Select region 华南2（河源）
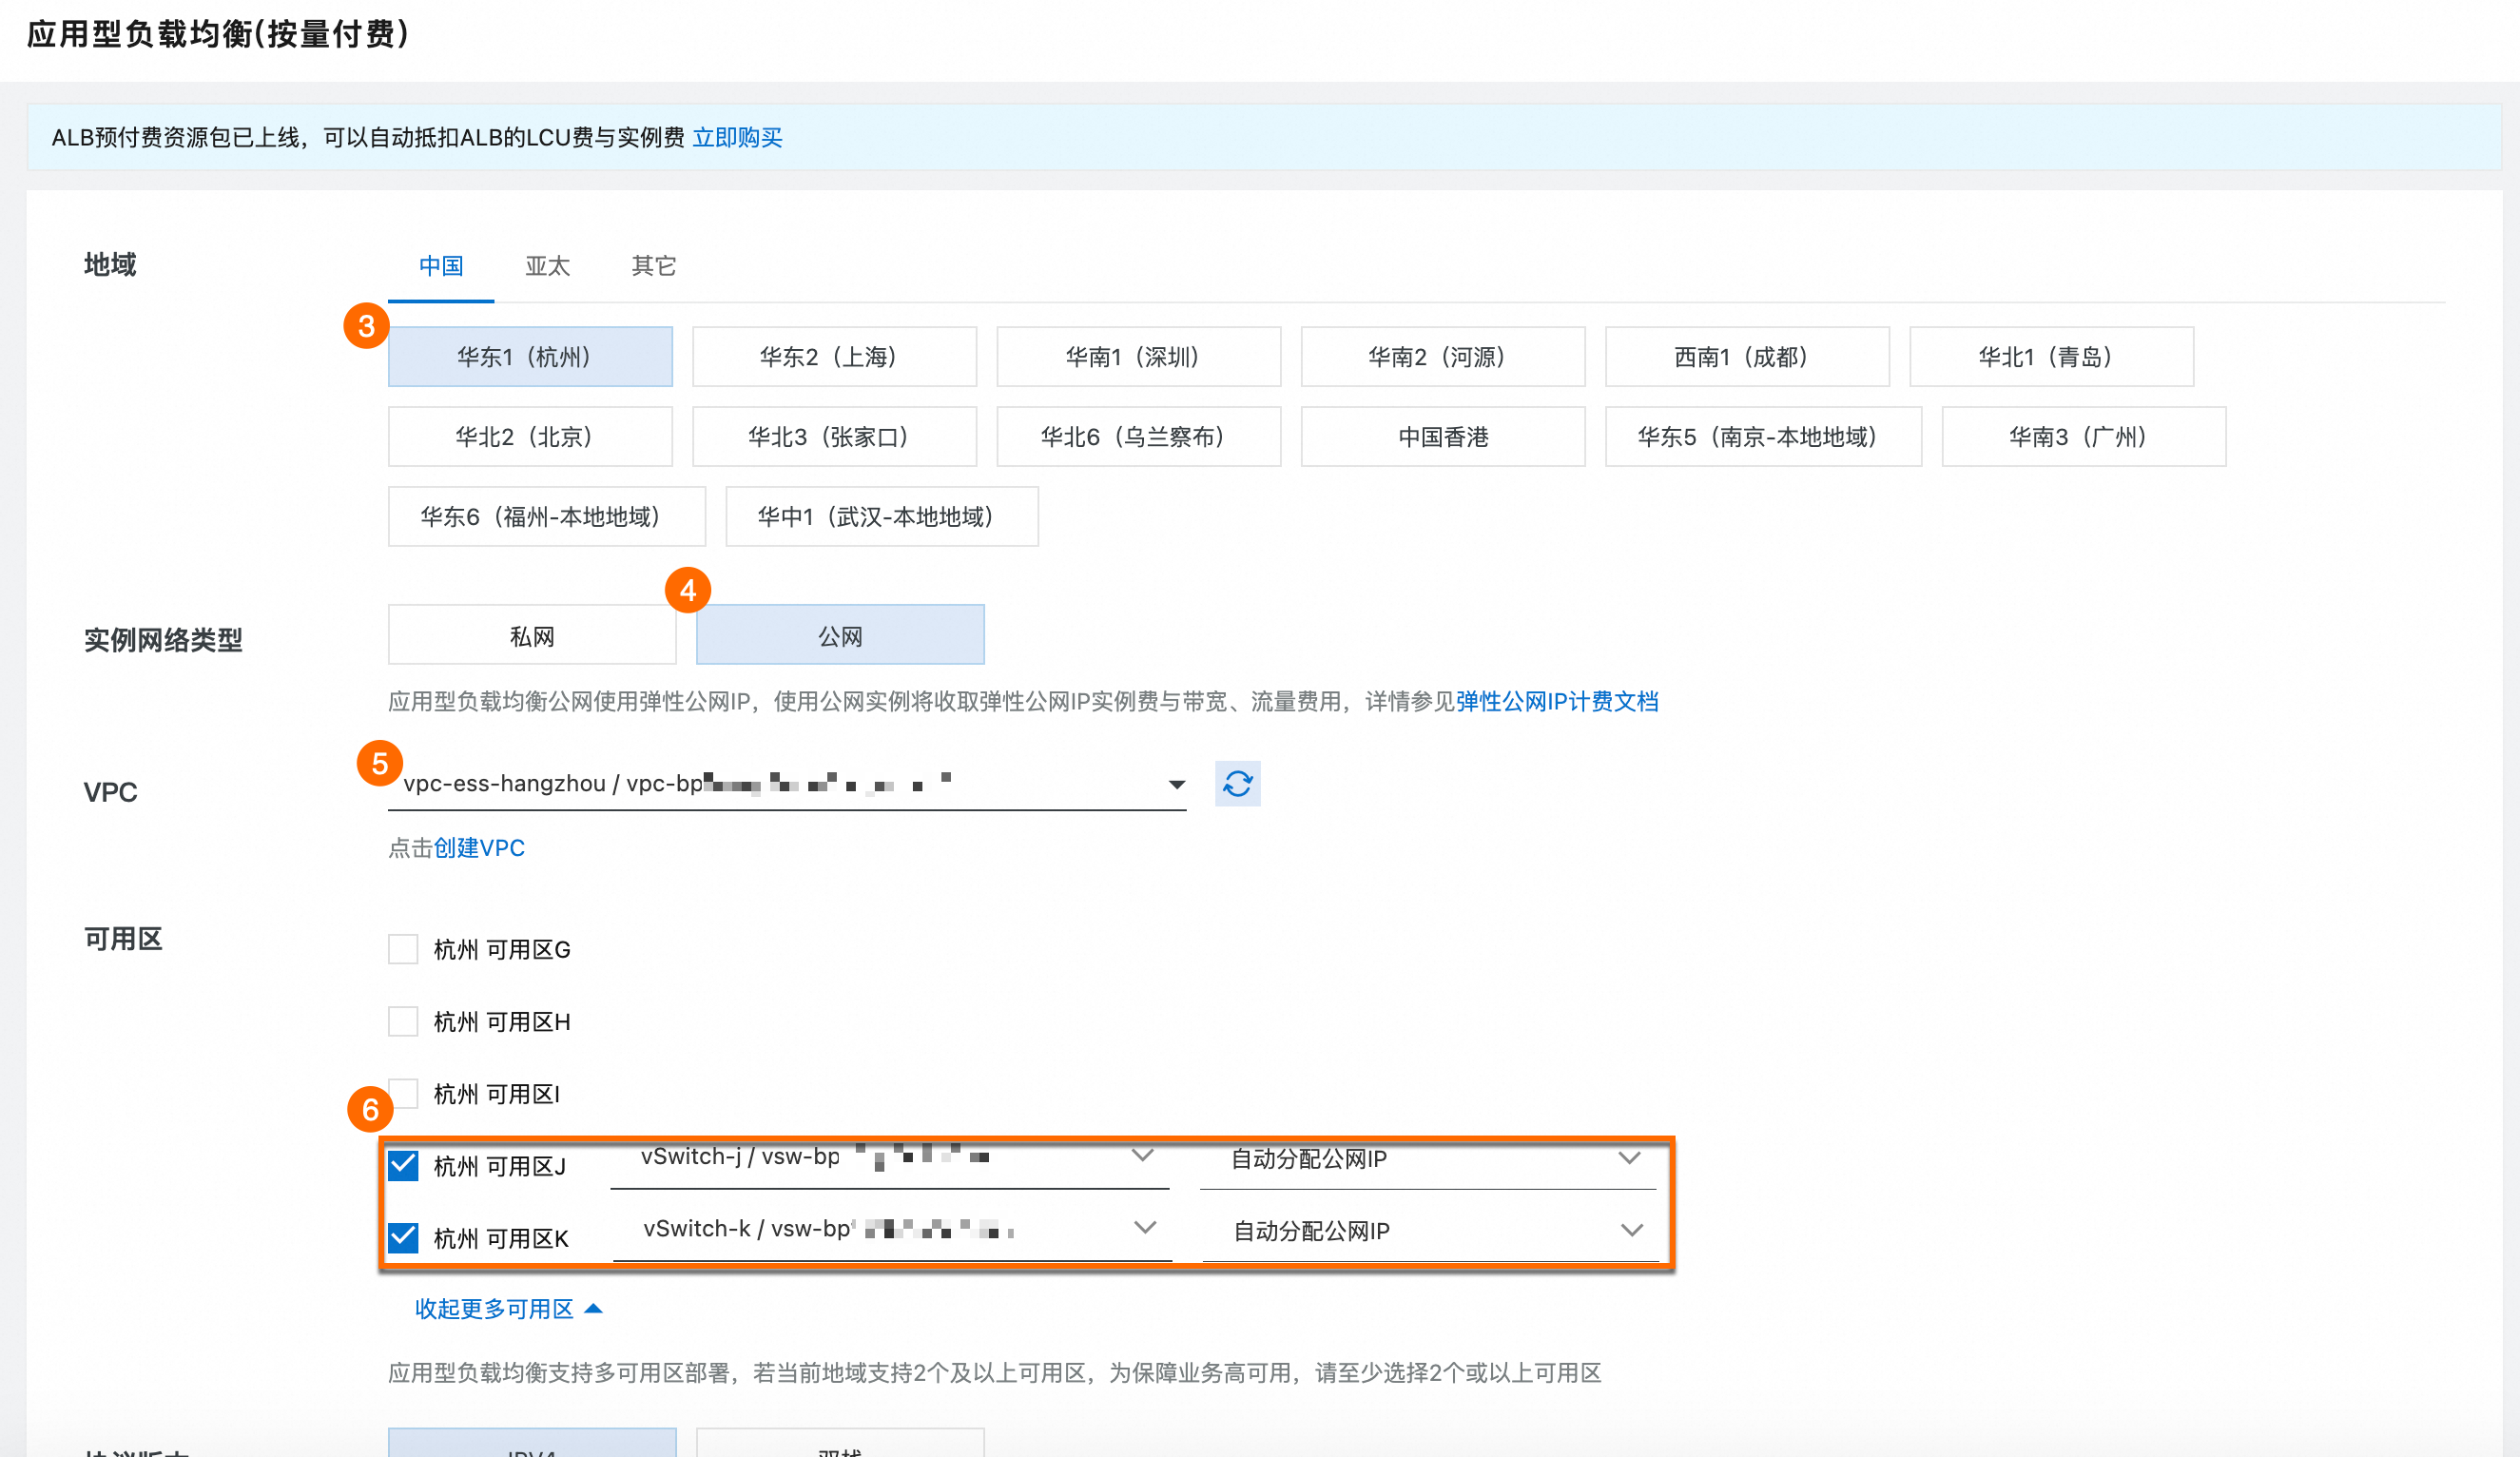Screen dimensions: 2520x1457 (x=1443, y=356)
